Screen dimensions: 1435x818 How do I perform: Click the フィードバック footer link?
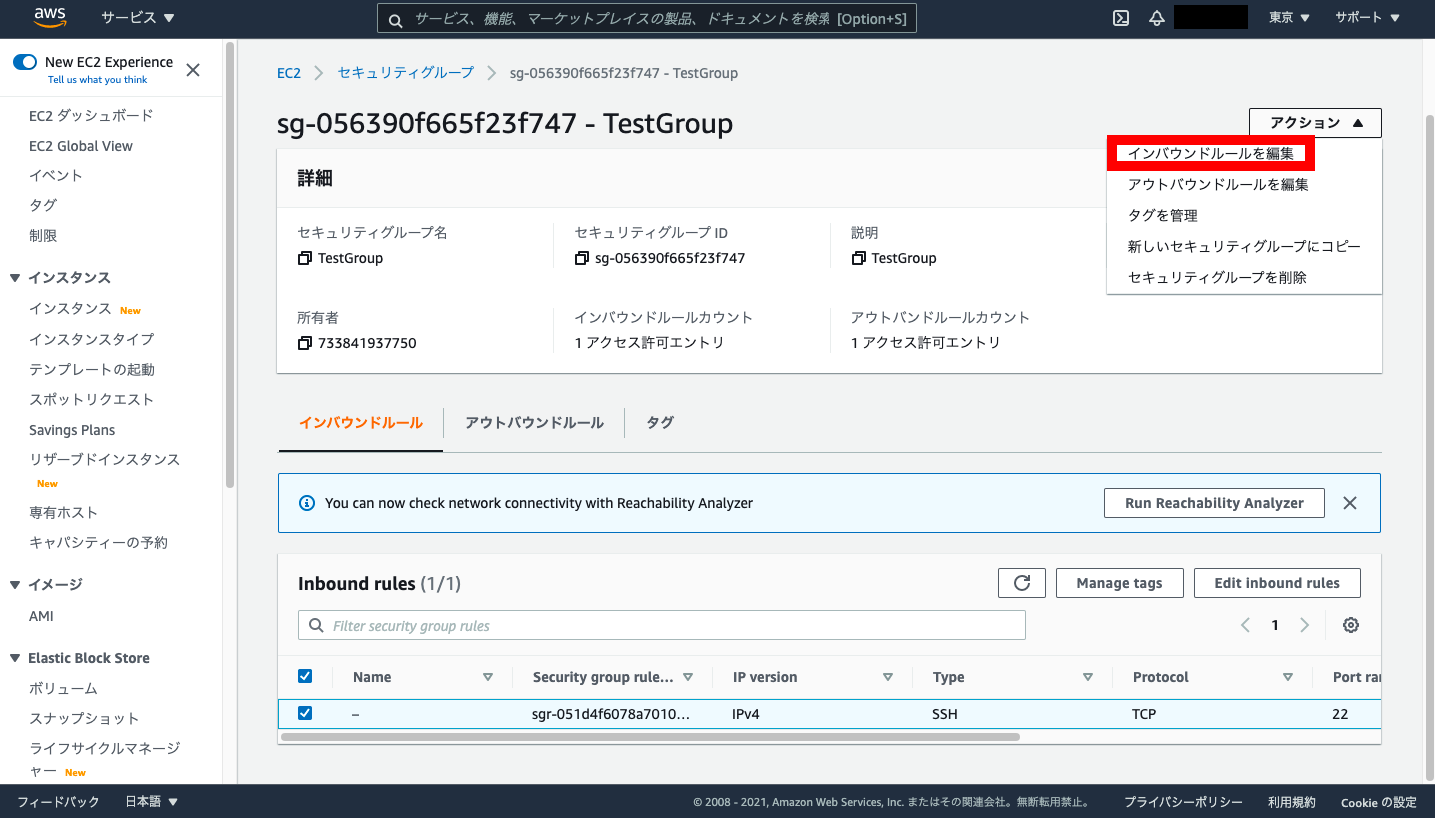click(59, 801)
